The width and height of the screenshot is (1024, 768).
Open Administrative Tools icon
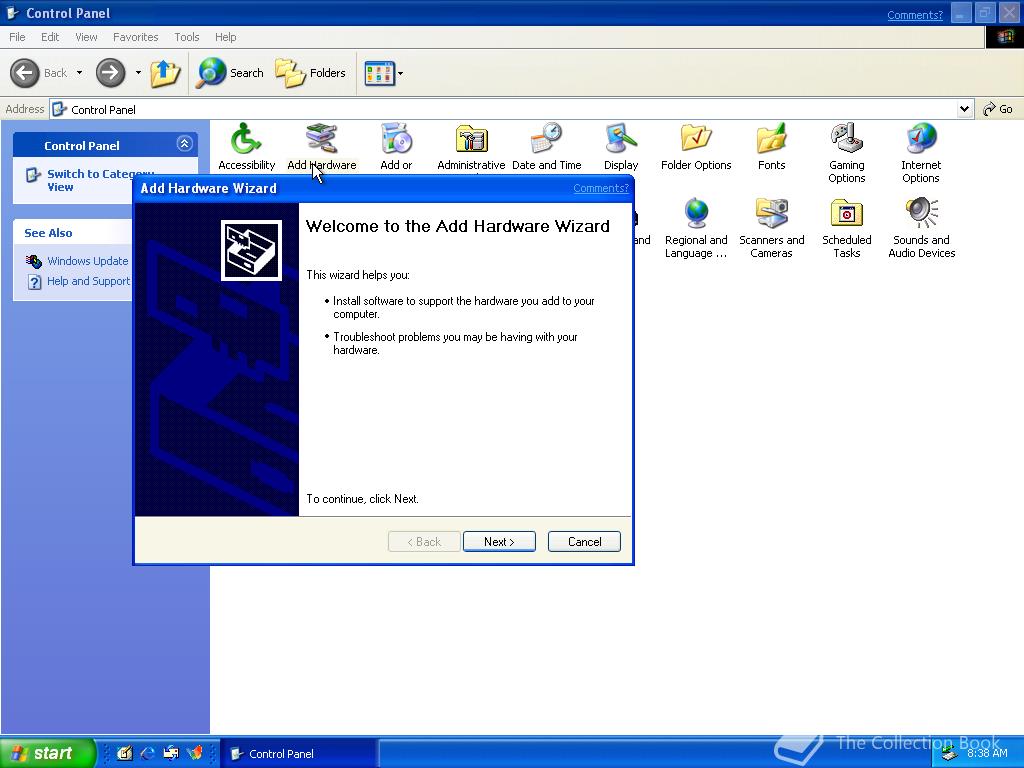pyautogui.click(x=471, y=148)
